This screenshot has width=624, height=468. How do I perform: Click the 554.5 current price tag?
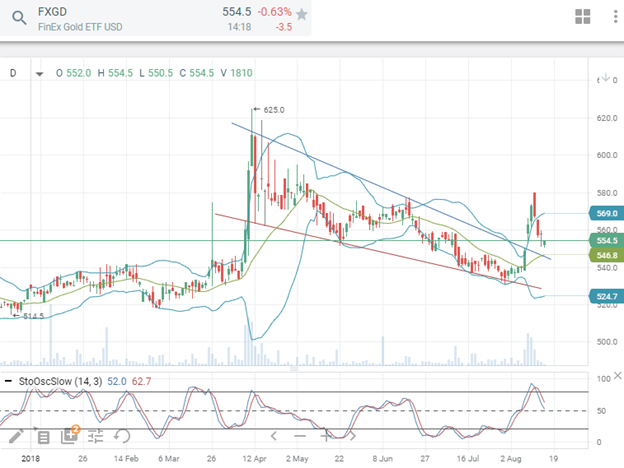pyautogui.click(x=606, y=240)
